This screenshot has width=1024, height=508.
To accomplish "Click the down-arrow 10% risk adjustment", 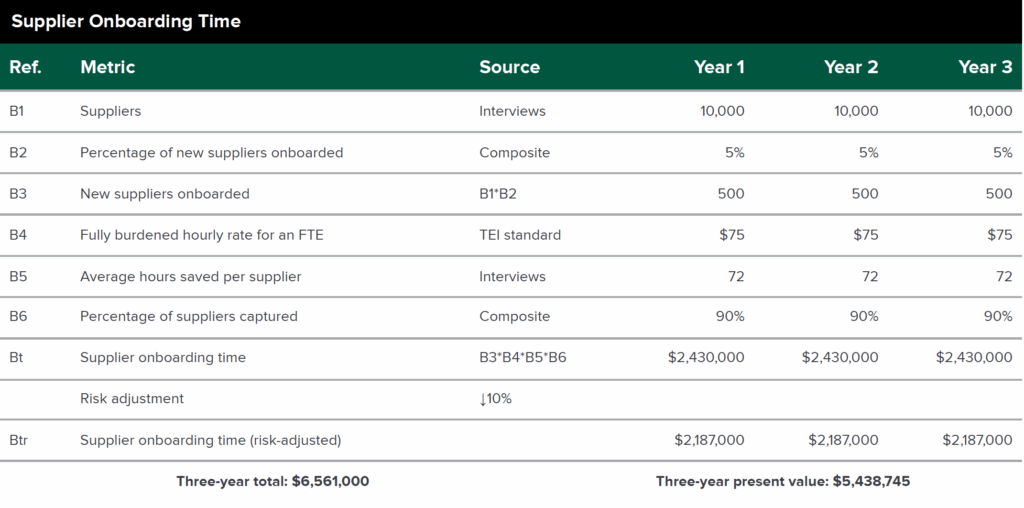I will [496, 399].
